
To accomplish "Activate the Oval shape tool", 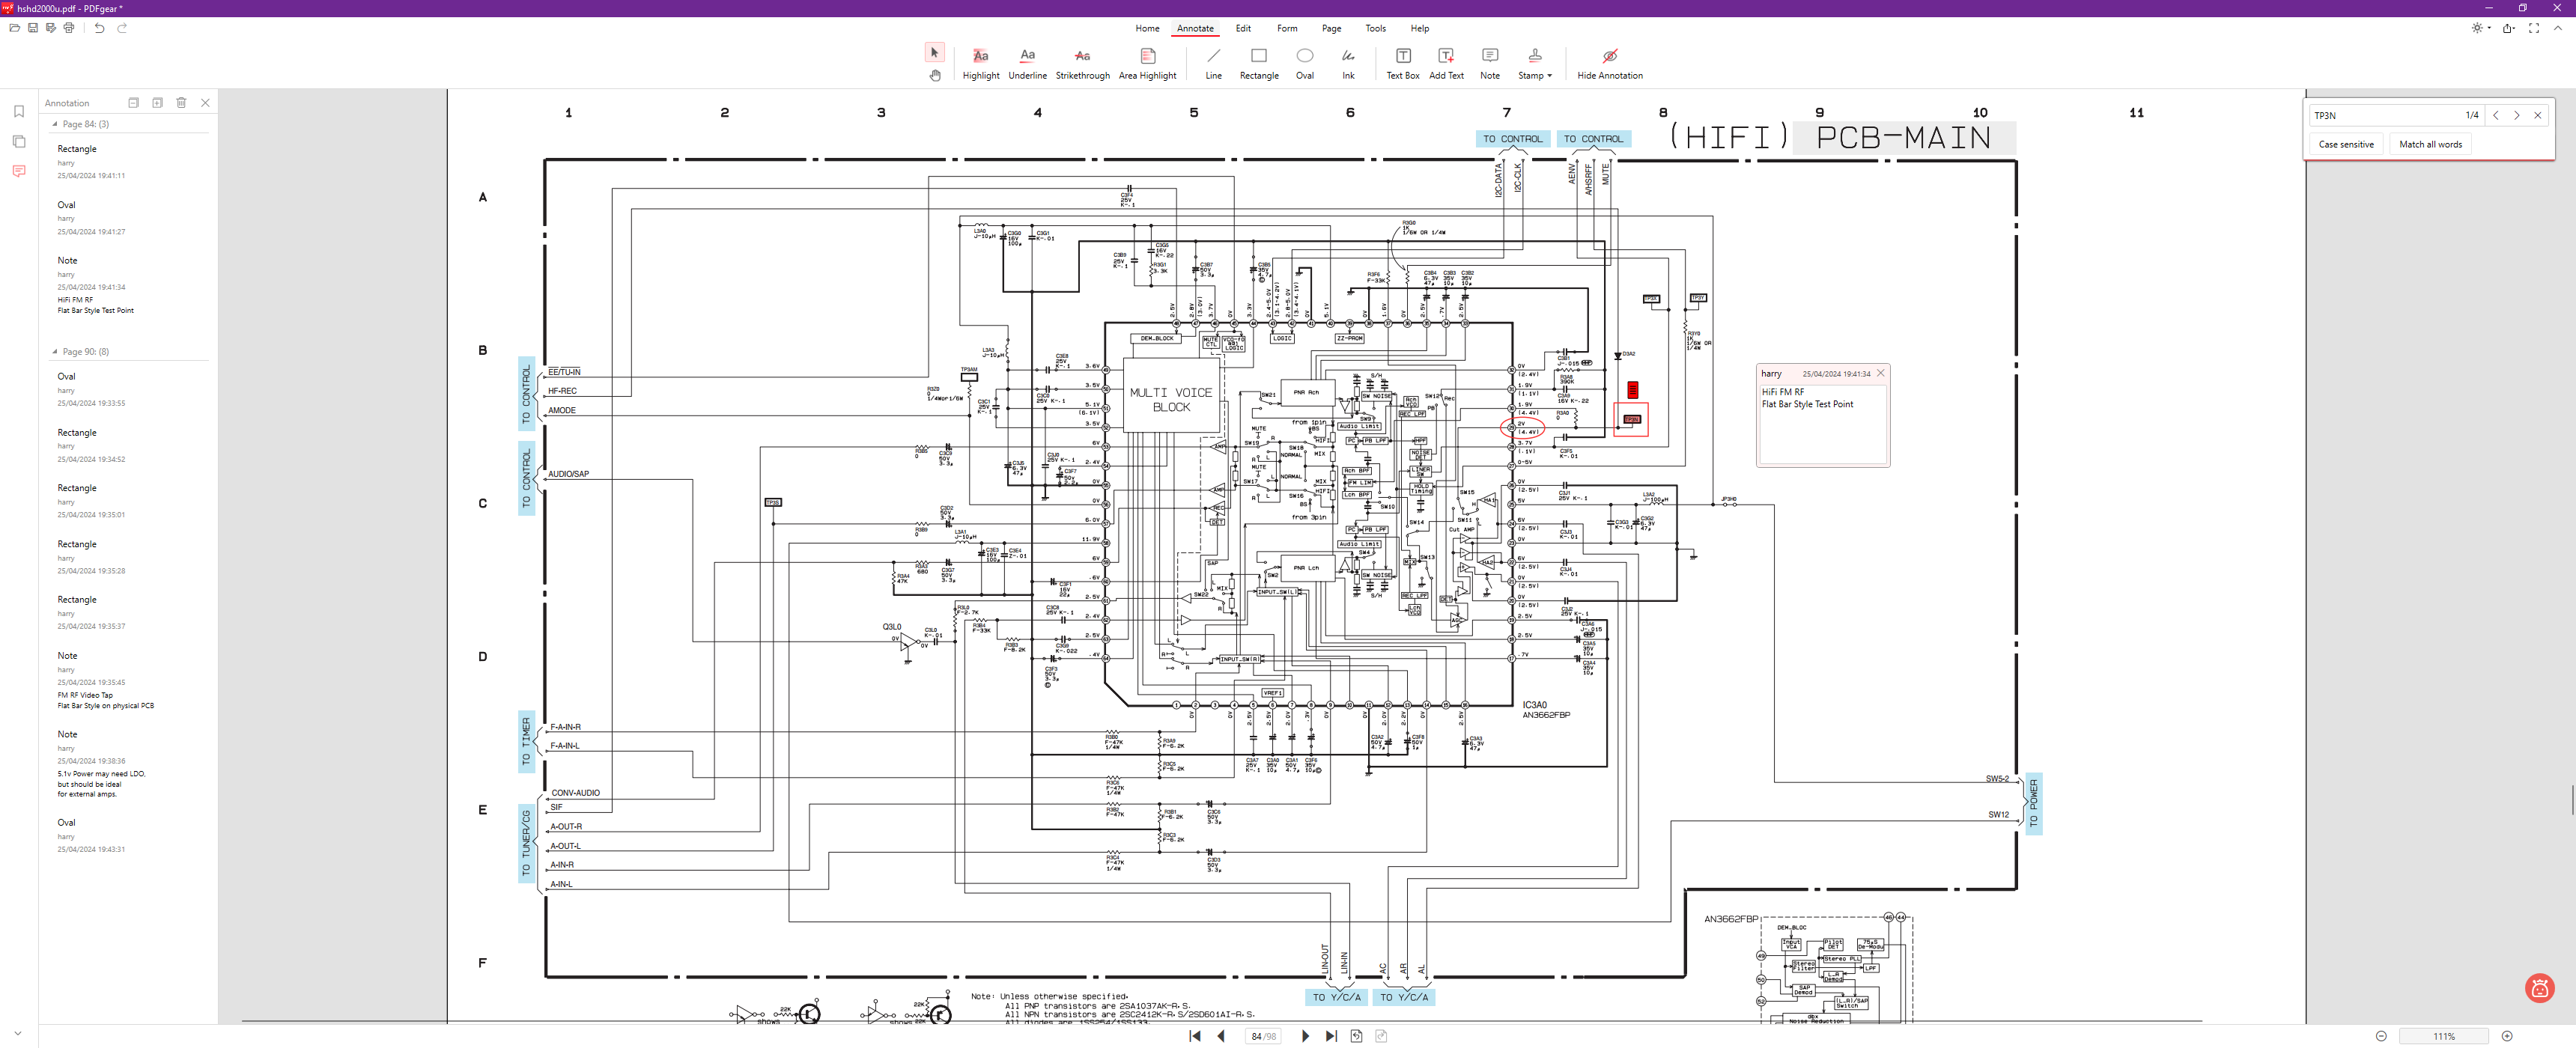I will 1304,62.
